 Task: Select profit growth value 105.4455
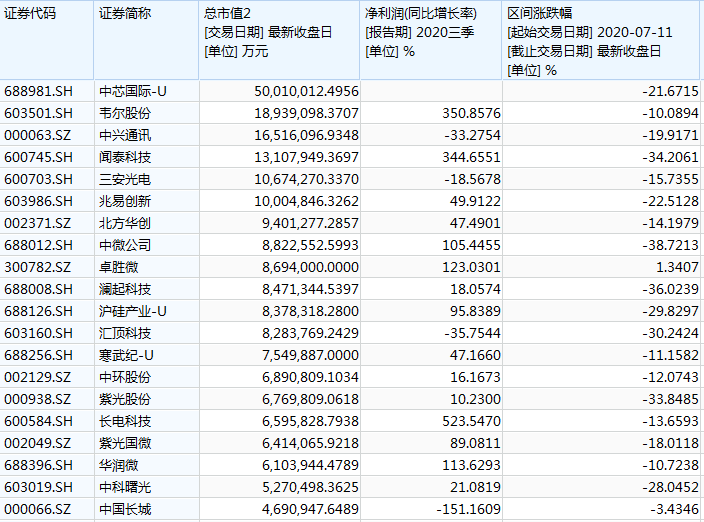pos(471,246)
